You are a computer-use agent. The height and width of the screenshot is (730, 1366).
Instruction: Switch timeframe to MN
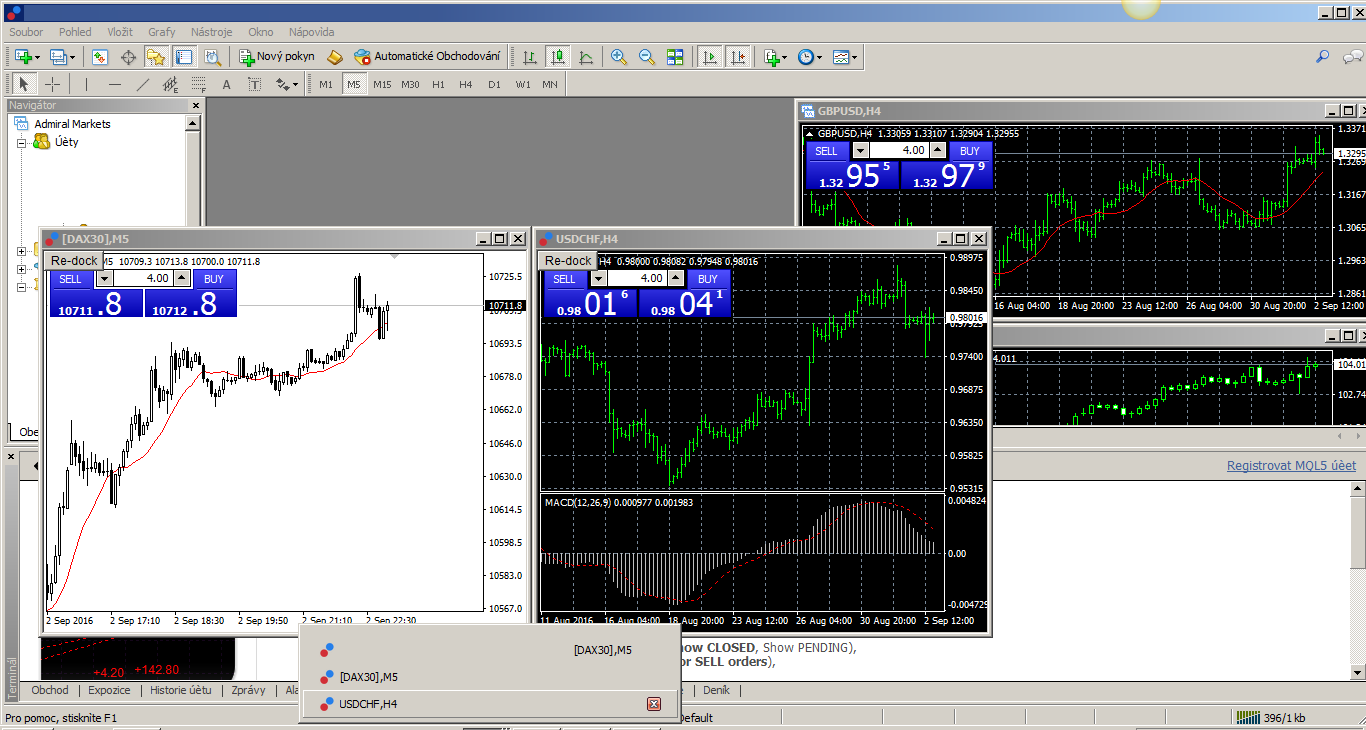click(550, 84)
